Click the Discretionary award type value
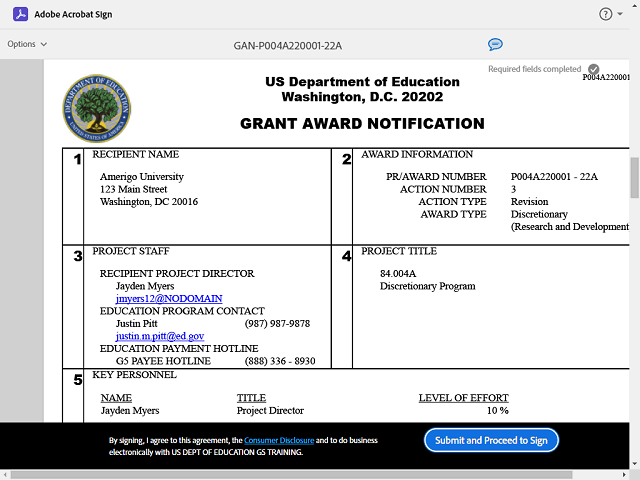Image resolution: width=640 pixels, height=480 pixels. pos(539,214)
